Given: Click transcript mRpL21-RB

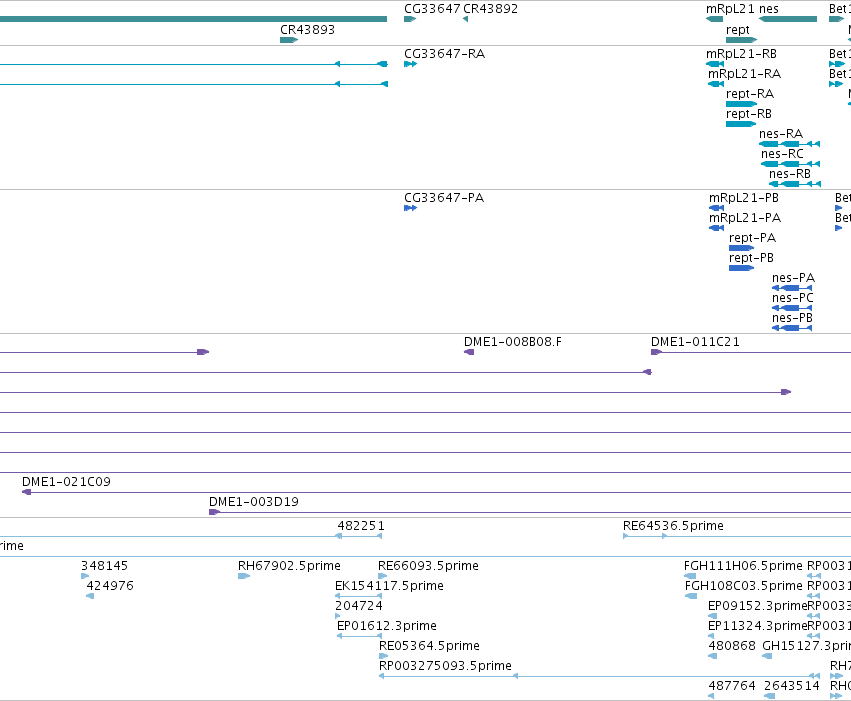Looking at the screenshot, I should click(741, 54).
